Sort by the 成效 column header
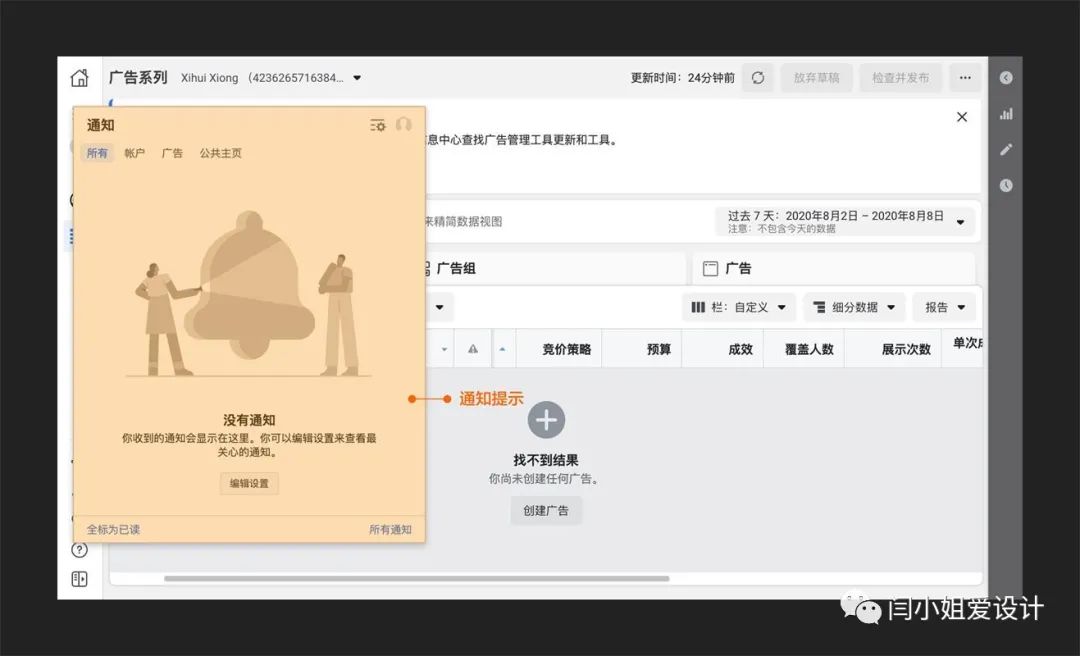 740,349
